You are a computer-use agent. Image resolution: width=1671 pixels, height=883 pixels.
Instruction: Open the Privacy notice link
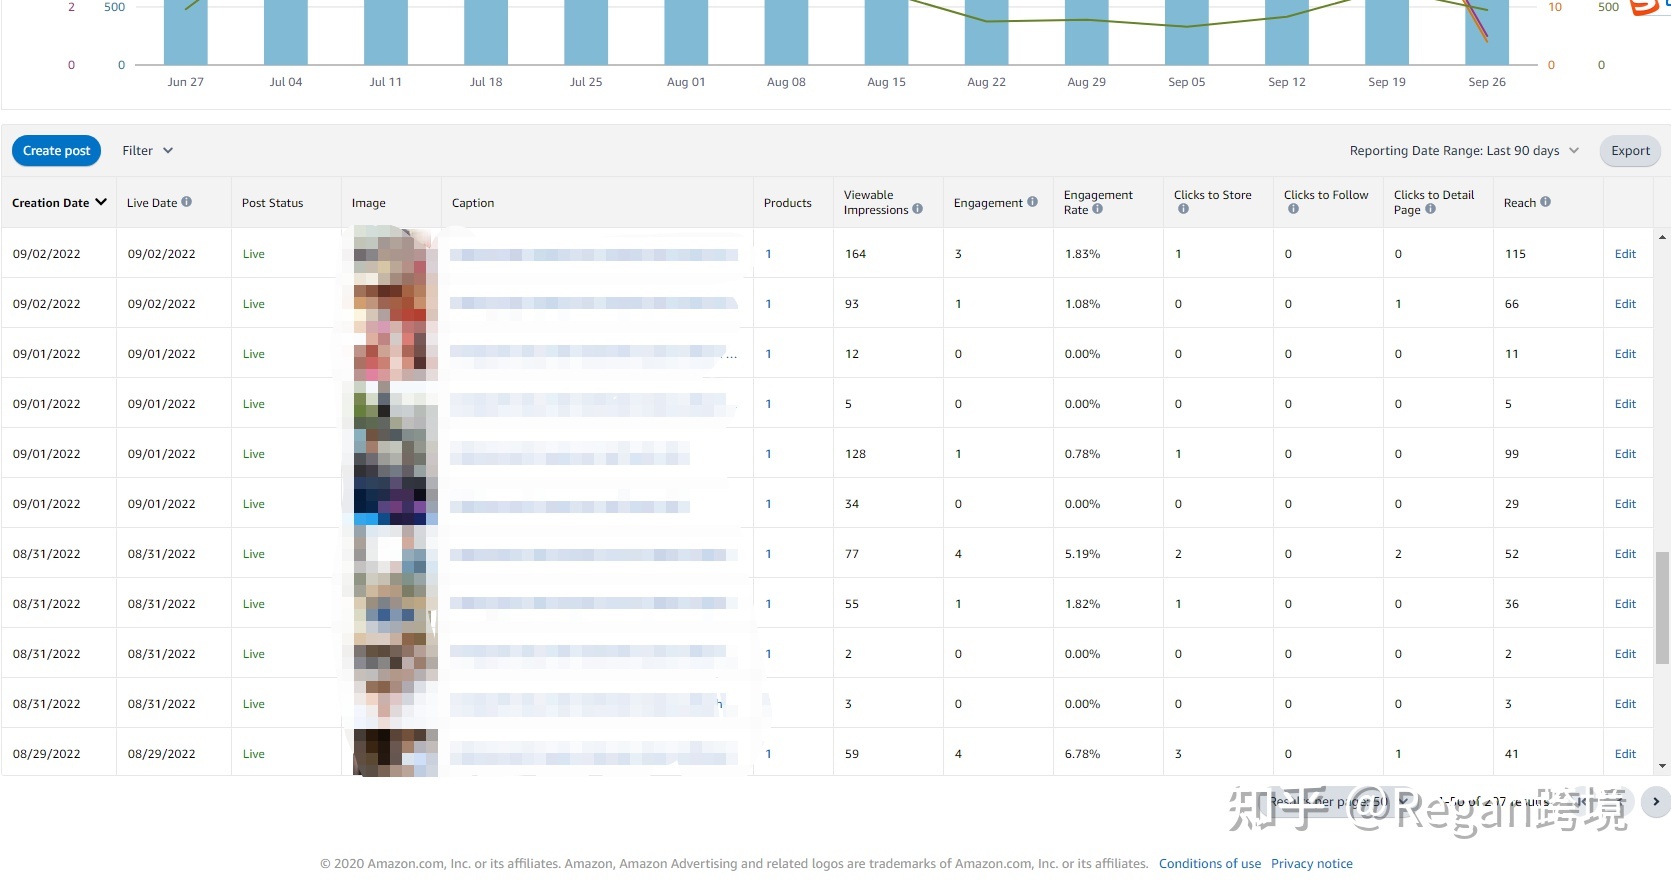(x=1311, y=864)
